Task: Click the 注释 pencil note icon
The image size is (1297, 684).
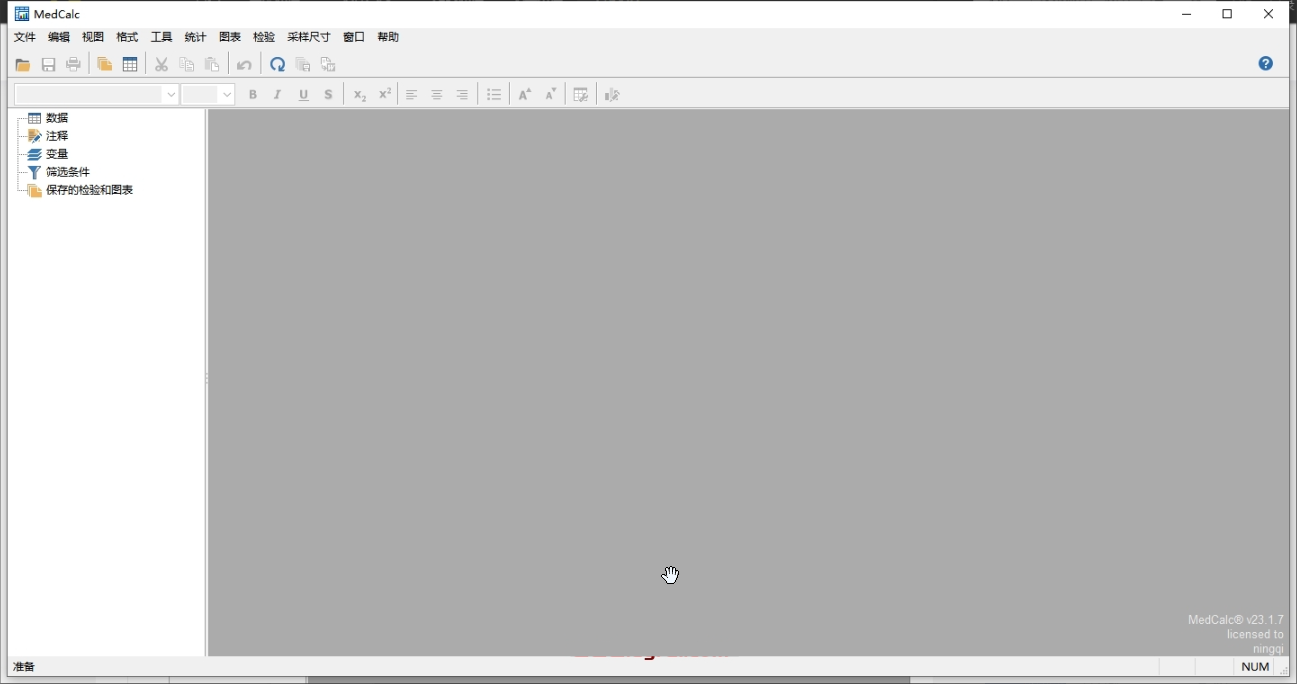Action: (35, 136)
